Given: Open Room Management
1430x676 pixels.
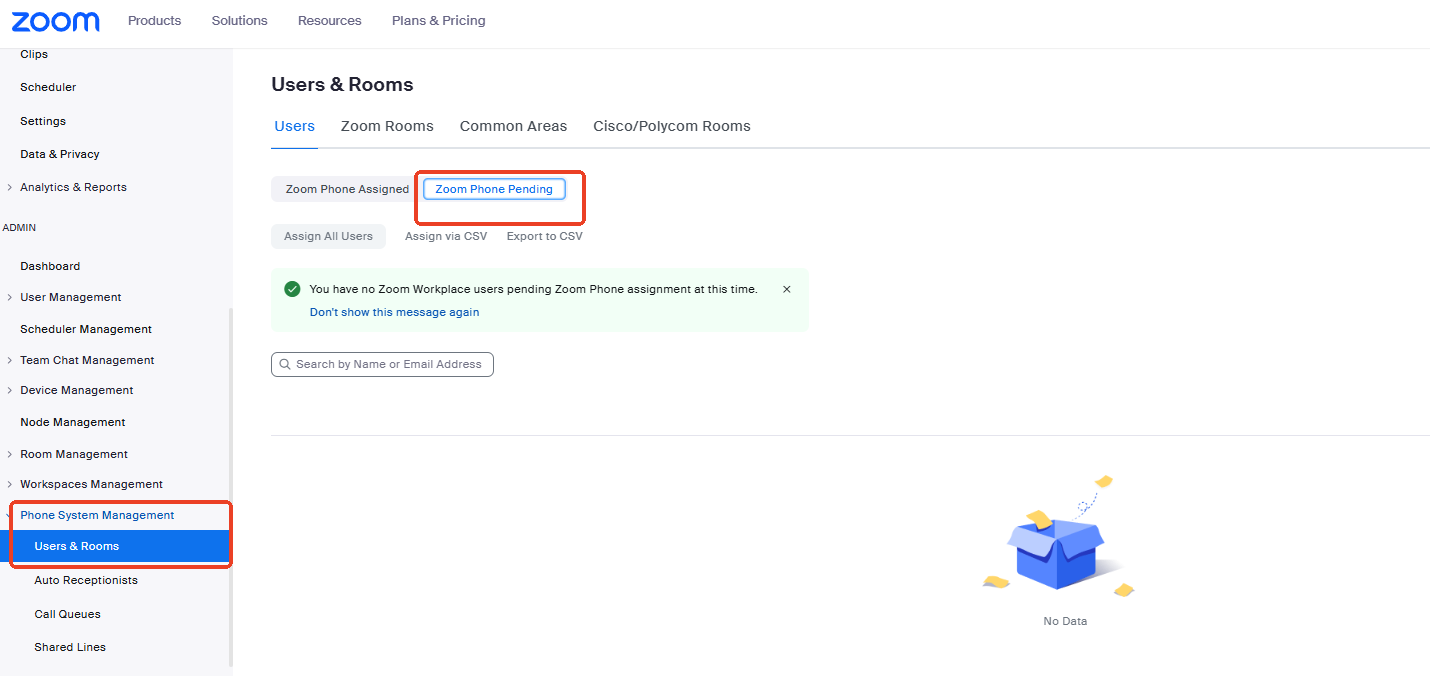Looking at the screenshot, I should (74, 454).
